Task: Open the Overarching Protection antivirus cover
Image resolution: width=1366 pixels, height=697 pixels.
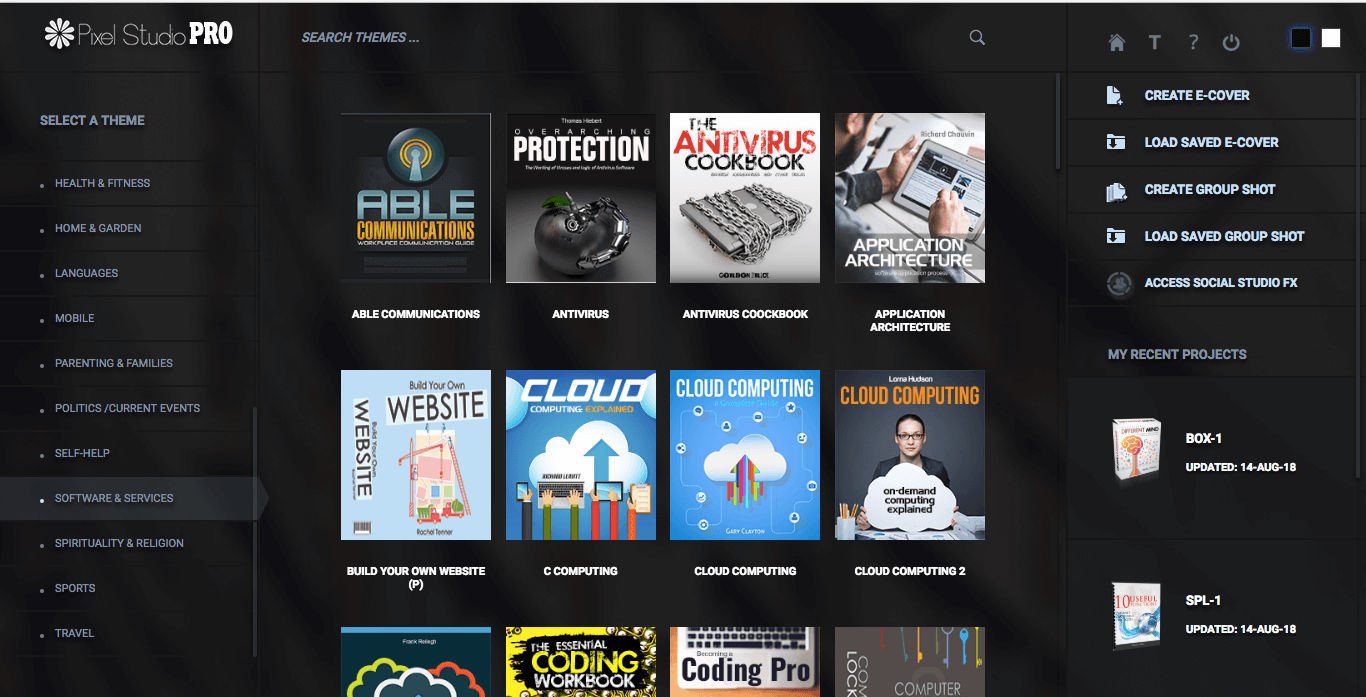Action: (x=581, y=198)
